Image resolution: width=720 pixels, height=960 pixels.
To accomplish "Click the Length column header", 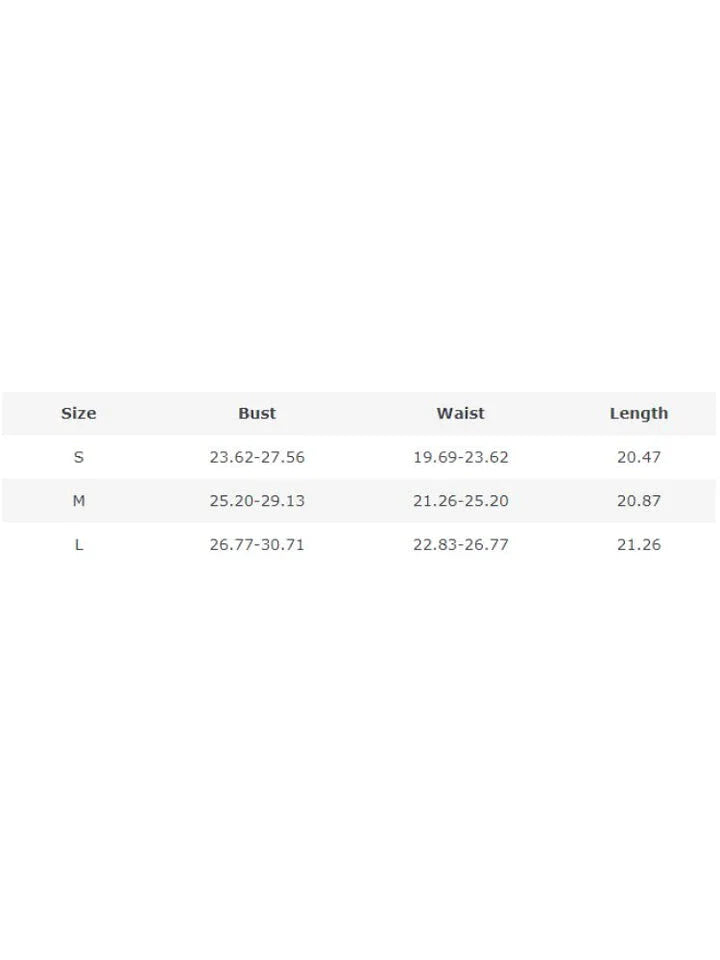I will [639, 413].
